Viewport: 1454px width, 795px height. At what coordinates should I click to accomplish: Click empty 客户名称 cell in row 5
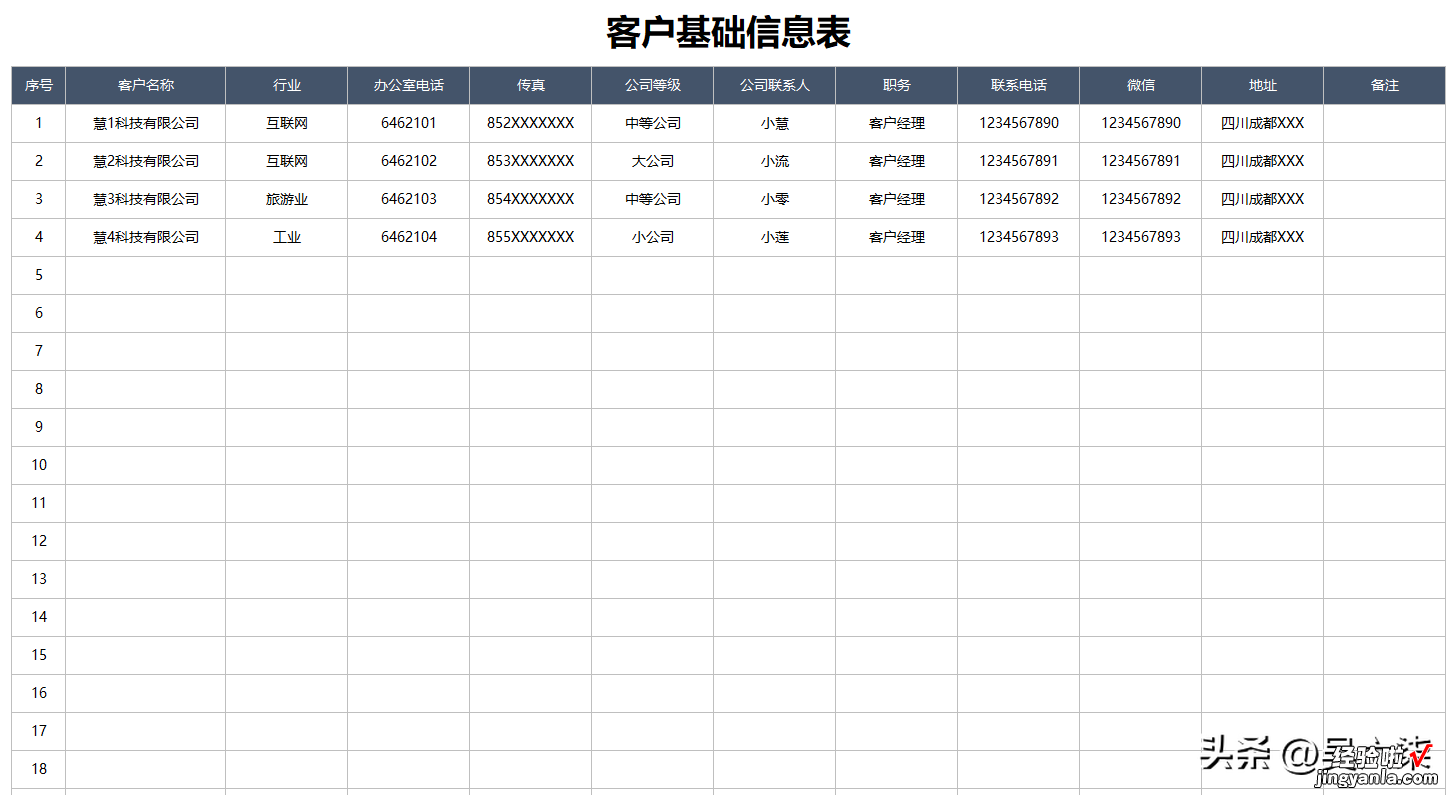coord(146,275)
